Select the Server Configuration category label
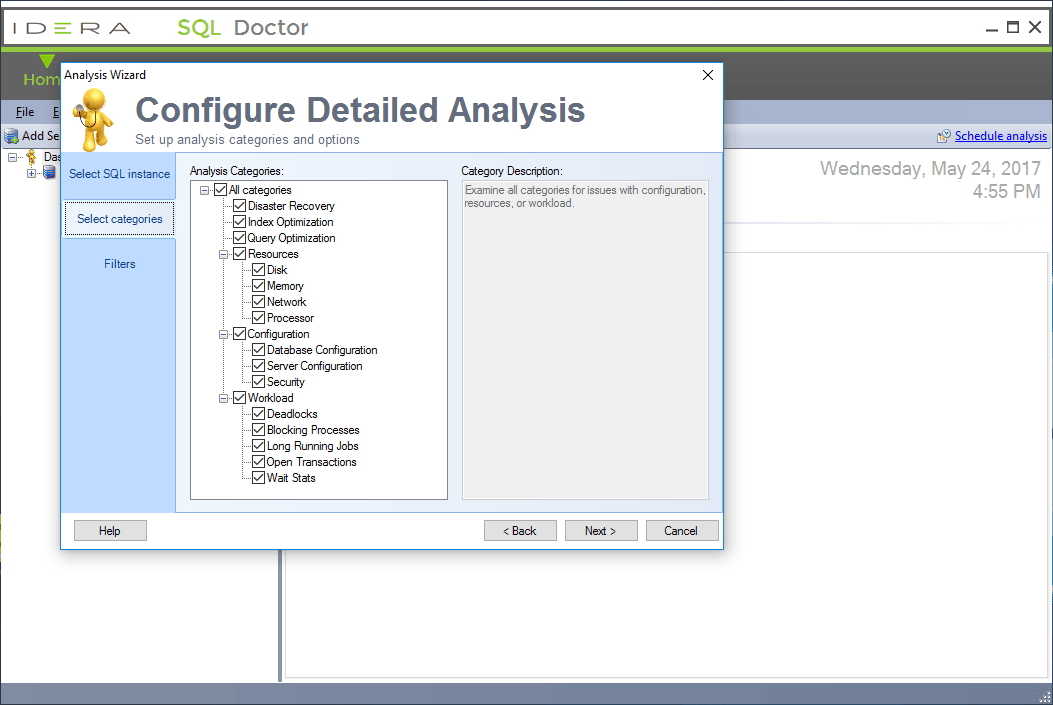 tap(314, 366)
